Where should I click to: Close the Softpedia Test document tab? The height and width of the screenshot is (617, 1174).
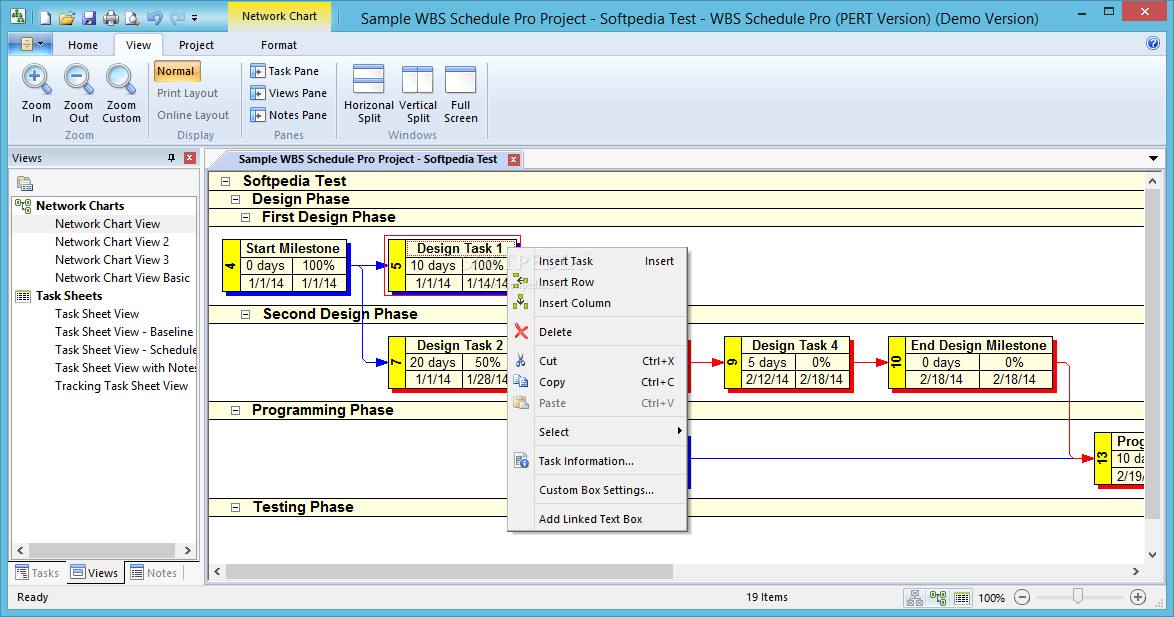click(514, 159)
